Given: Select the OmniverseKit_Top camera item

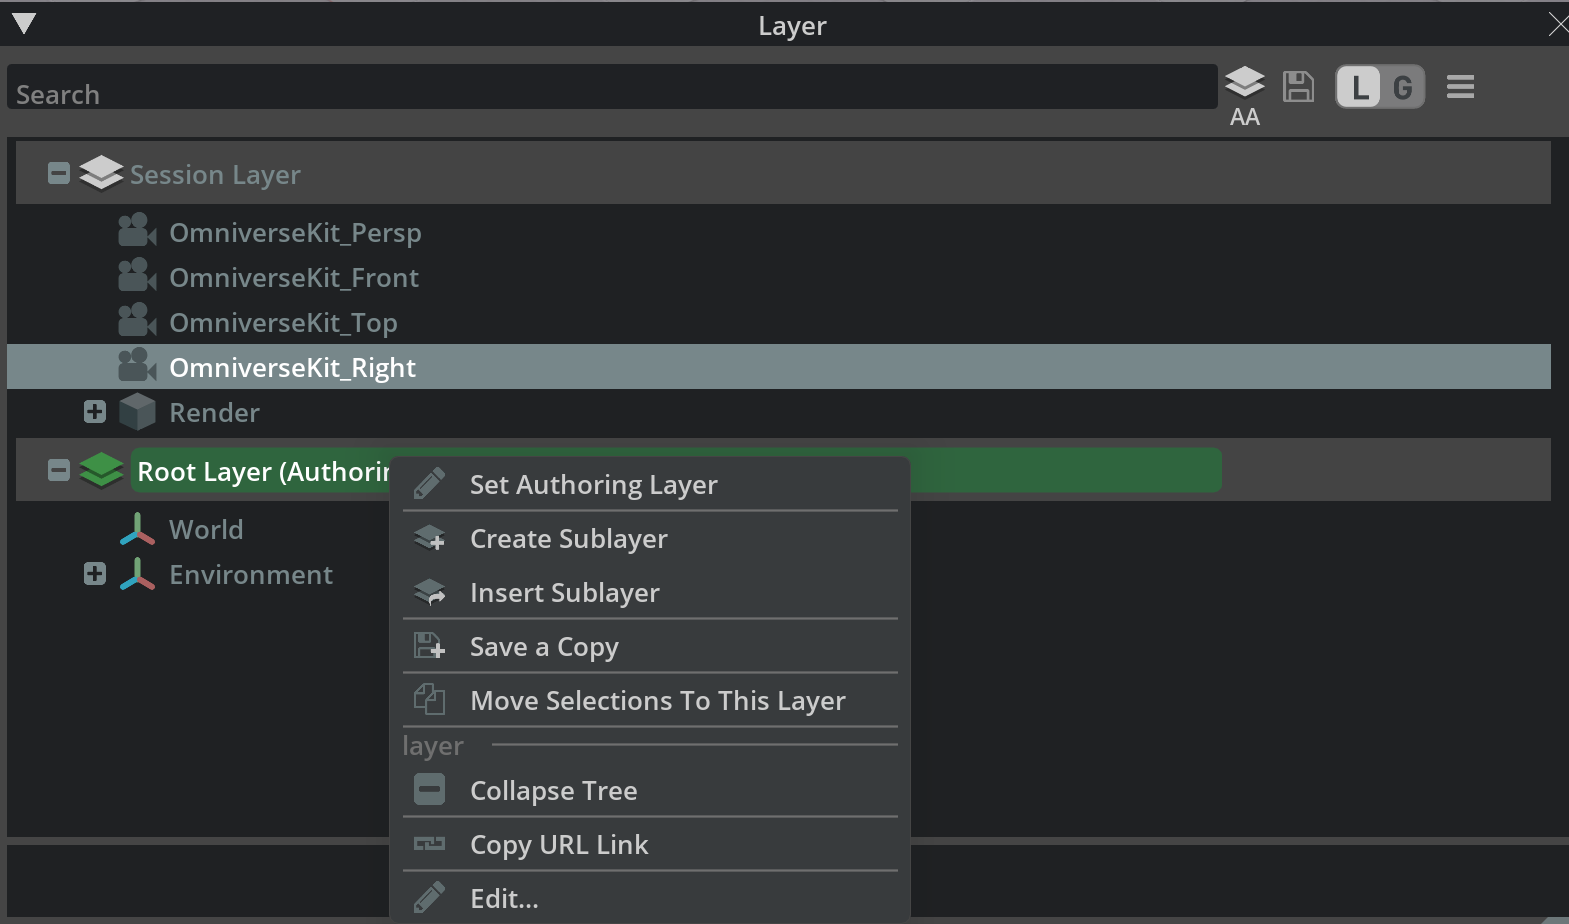Looking at the screenshot, I should click(283, 323).
